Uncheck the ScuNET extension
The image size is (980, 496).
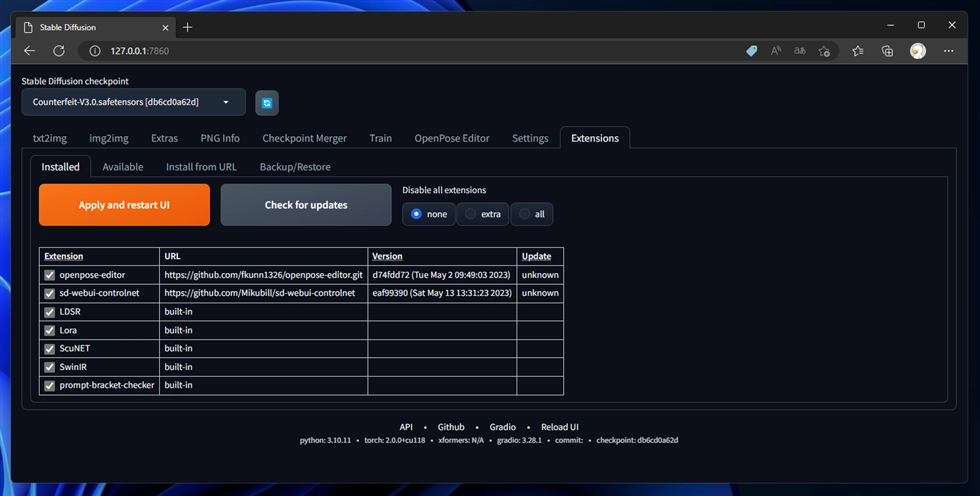[49, 349]
